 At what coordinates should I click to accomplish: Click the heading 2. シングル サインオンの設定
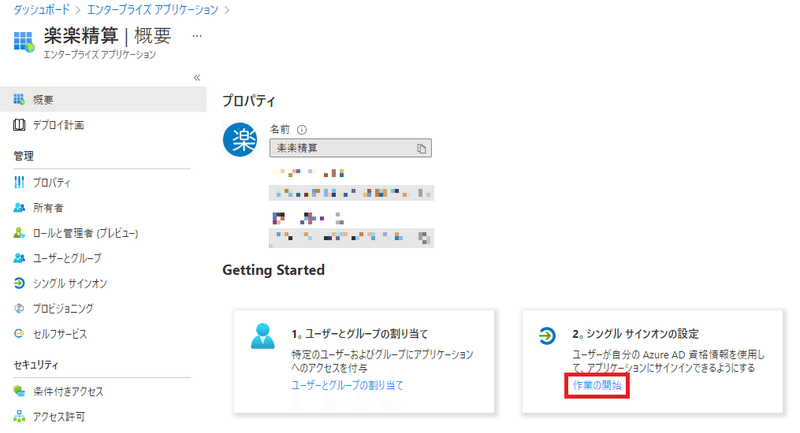click(636, 334)
